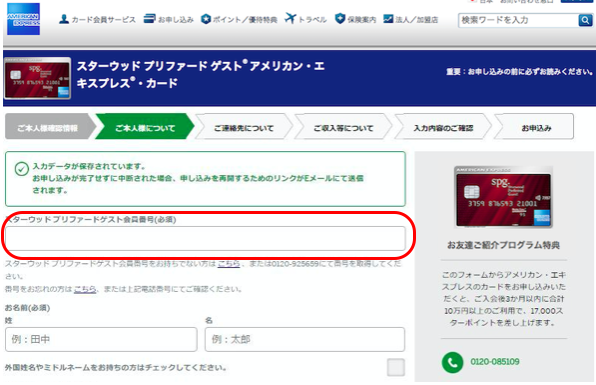This screenshot has width=596, height=385.
Task: Click the 入力データが保存されています message
Action: 89,166
